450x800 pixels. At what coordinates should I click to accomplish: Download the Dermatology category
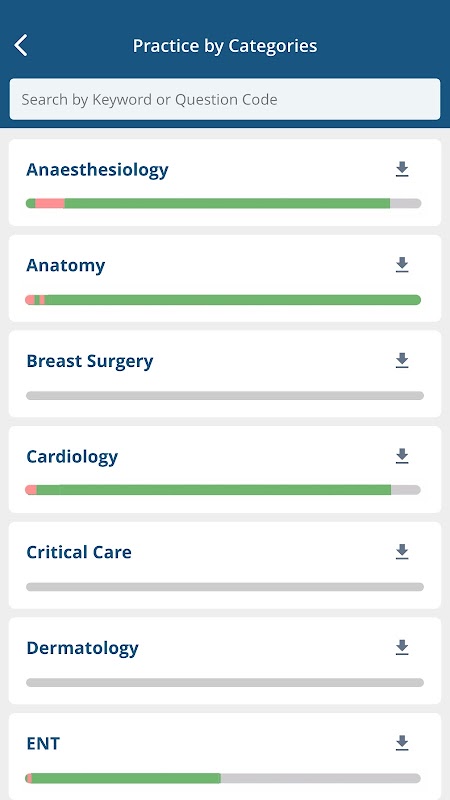click(402, 647)
